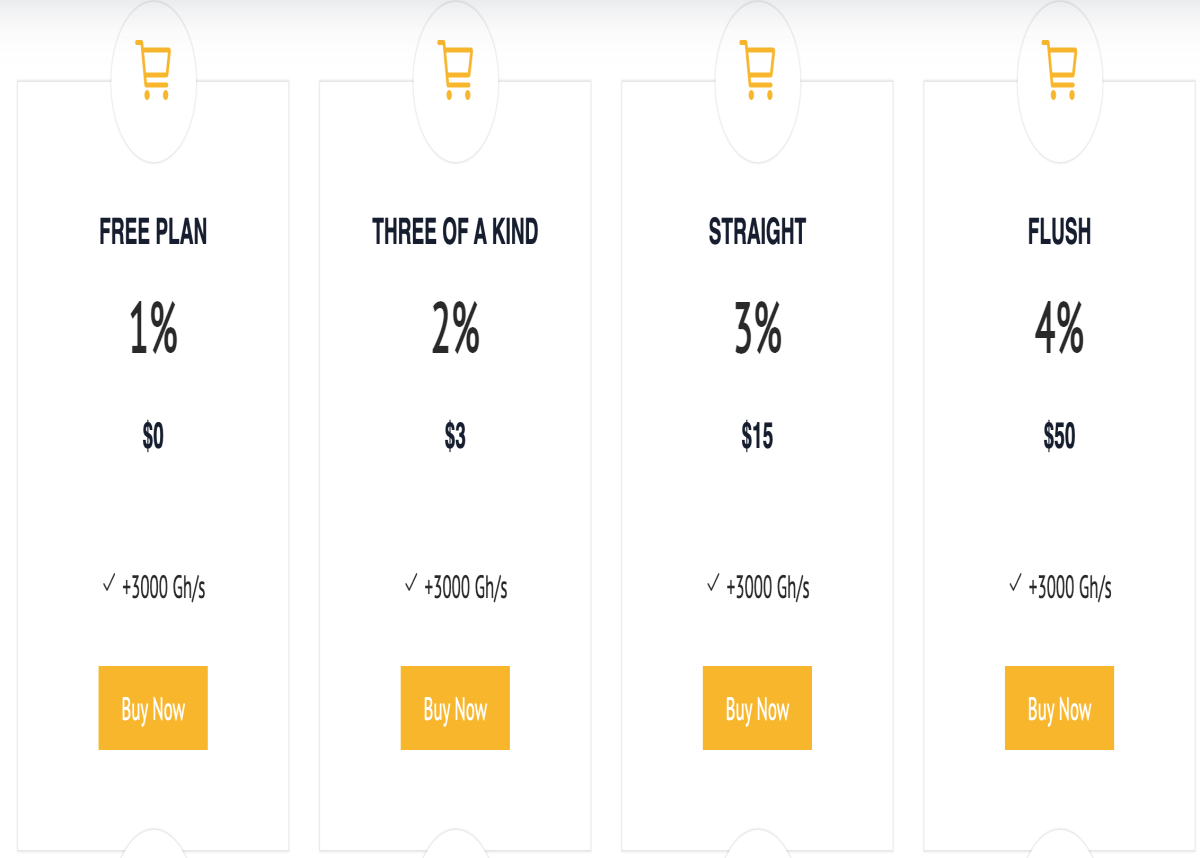
Task: Click the 2% rate text
Action: [x=455, y=329]
